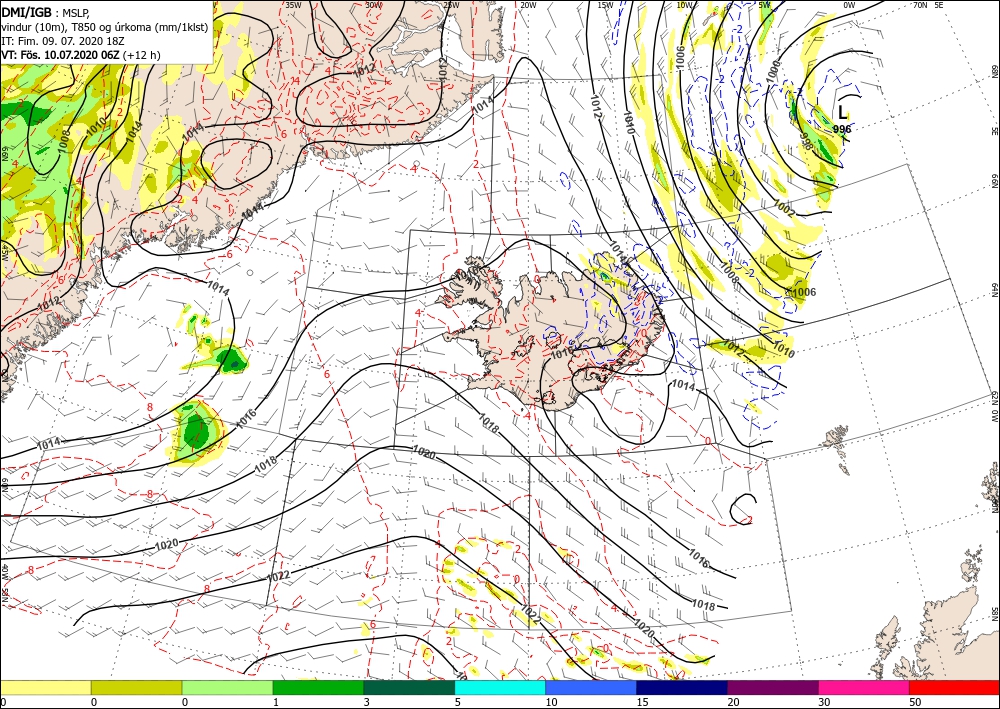
Task: Click the 15W longitude label
Action: click(x=605, y=5)
